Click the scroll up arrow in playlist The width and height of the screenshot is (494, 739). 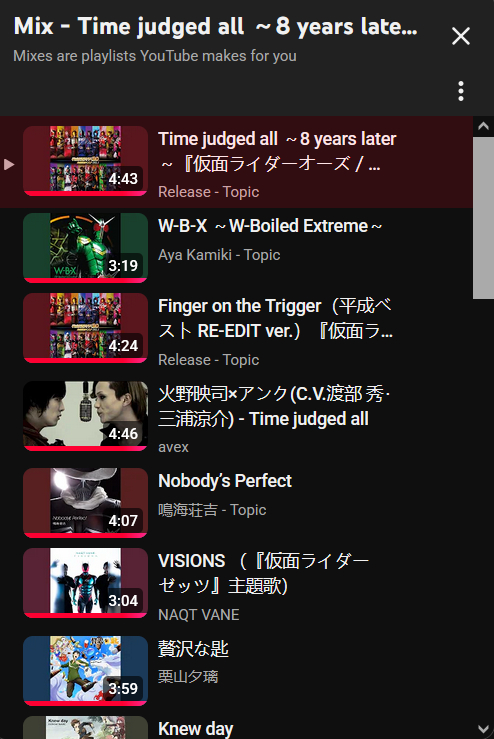click(483, 126)
